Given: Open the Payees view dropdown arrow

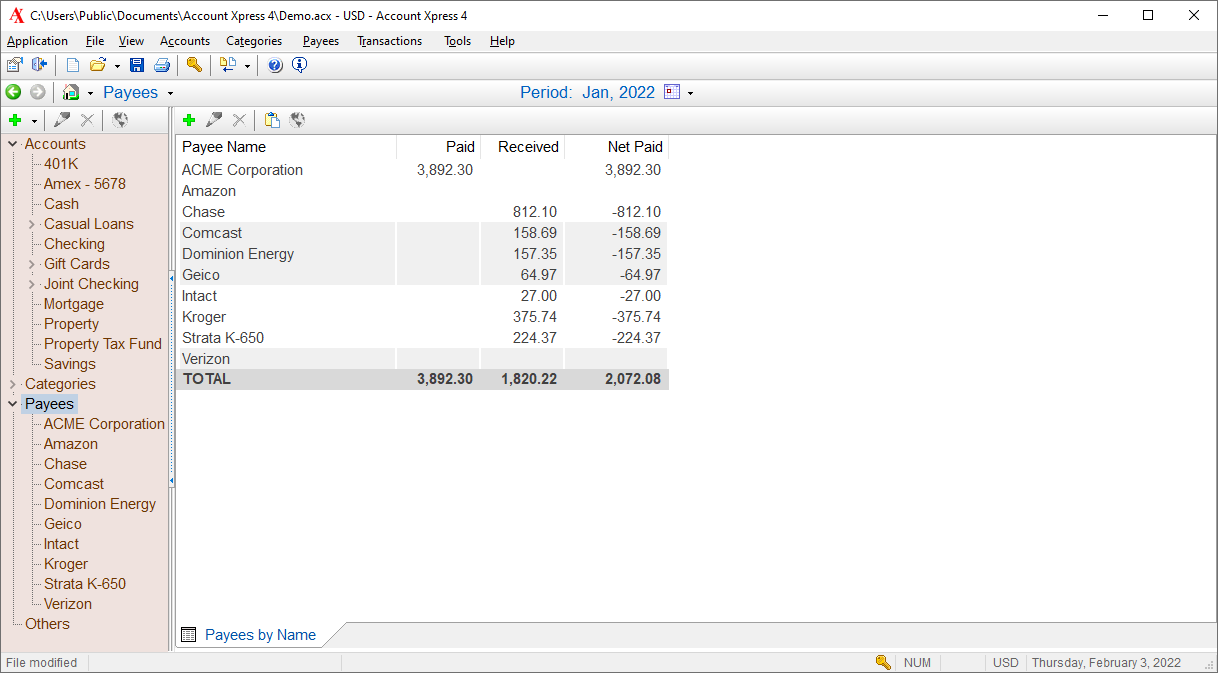Looking at the screenshot, I should (x=170, y=93).
